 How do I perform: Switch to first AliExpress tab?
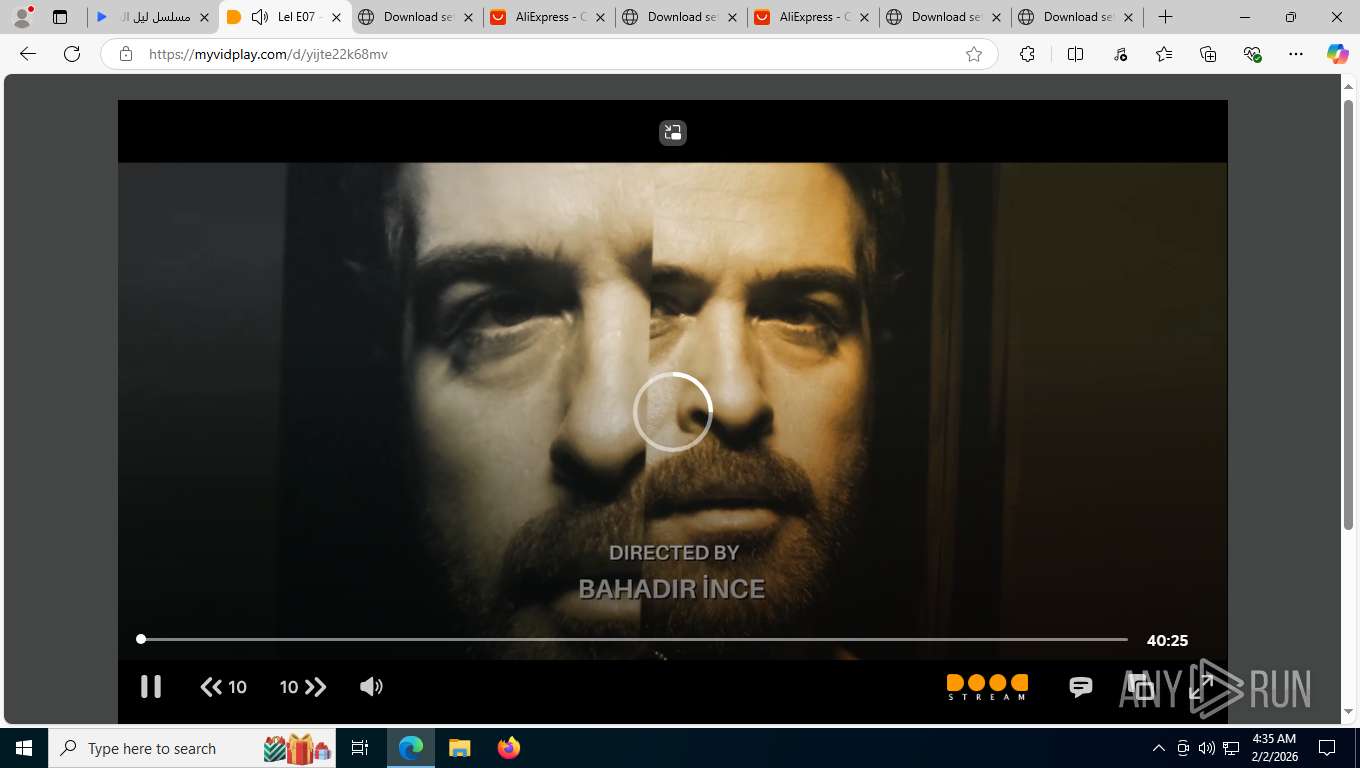[x=548, y=17]
